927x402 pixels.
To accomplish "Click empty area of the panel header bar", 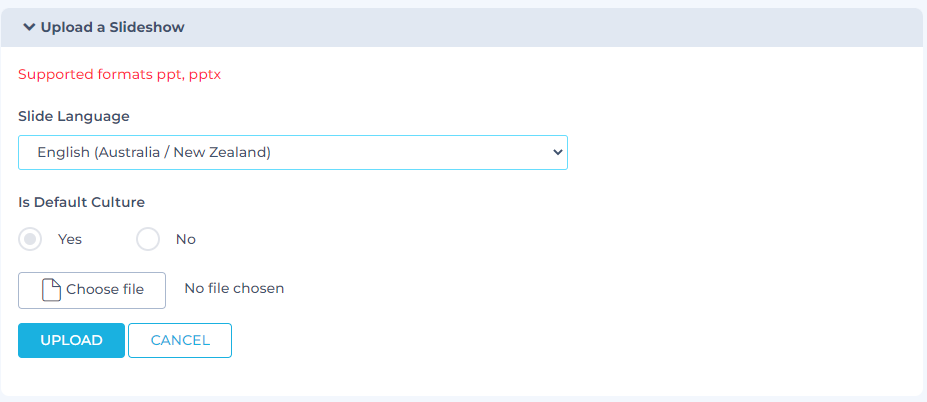I will [x=550, y=28].
